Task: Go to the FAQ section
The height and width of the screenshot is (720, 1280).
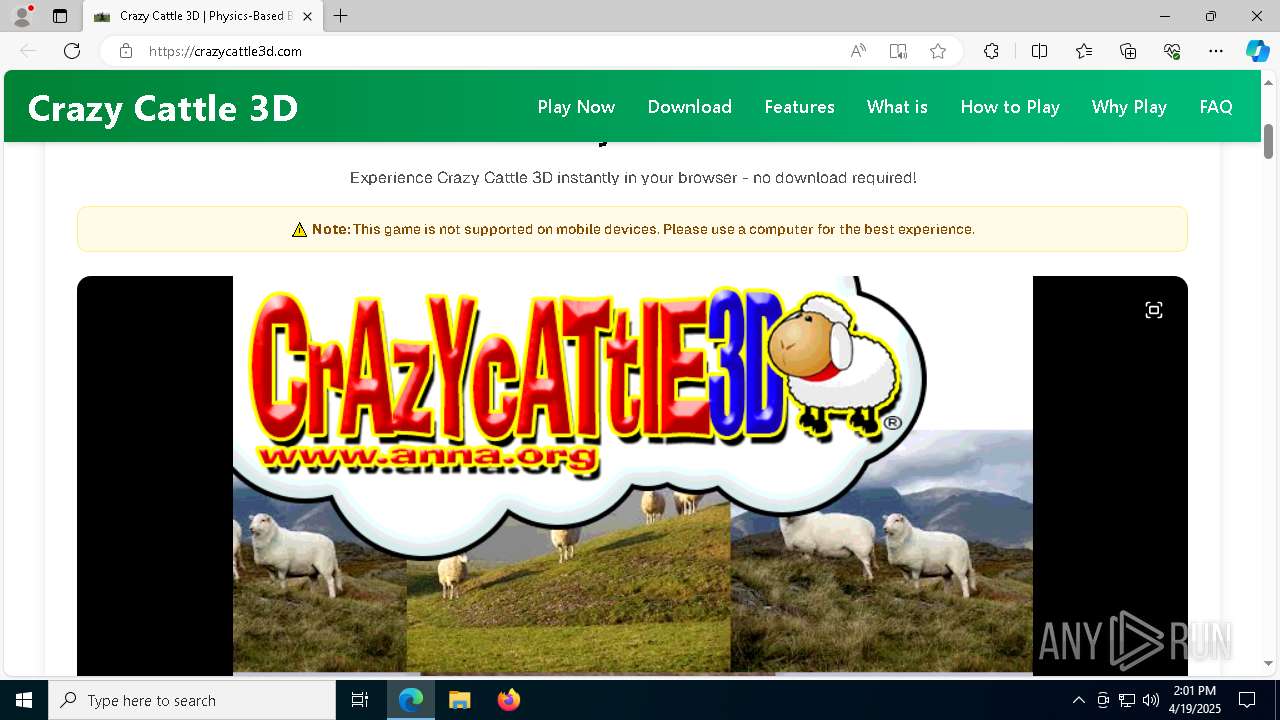Action: click(1216, 107)
